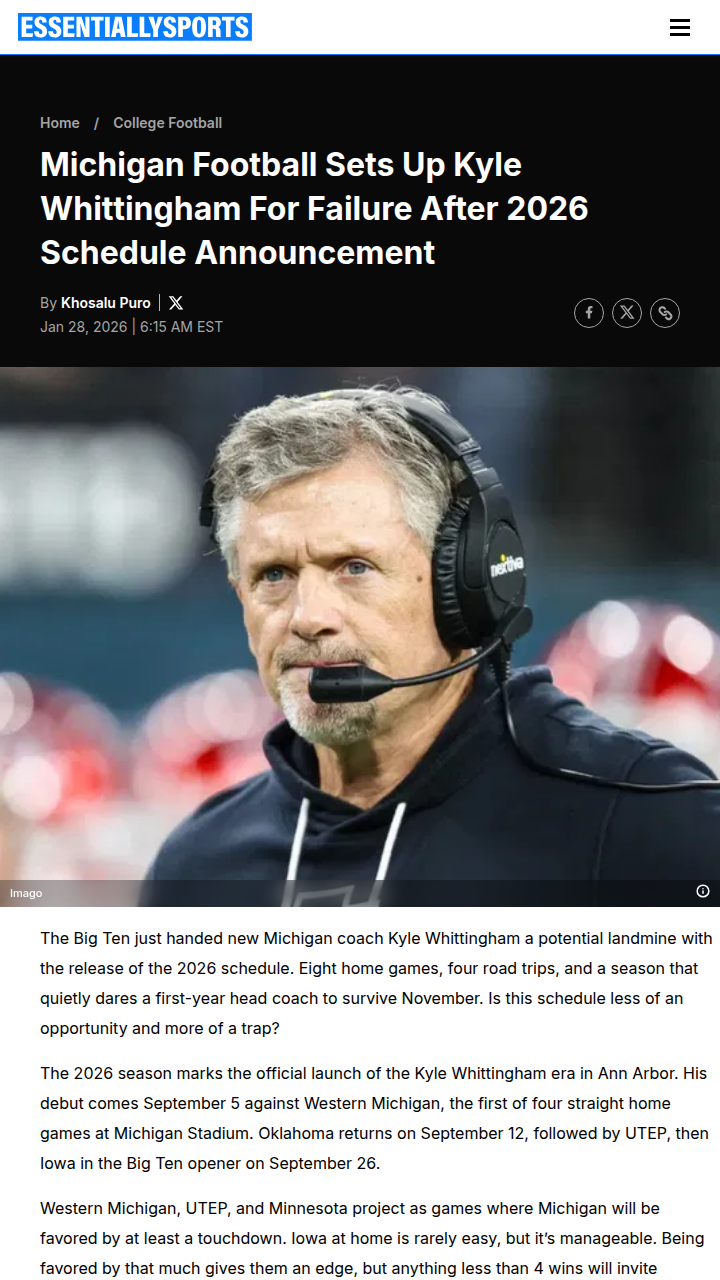Click the slash separator between breadcrumbs
The height and width of the screenshot is (1280, 720).
click(97, 123)
